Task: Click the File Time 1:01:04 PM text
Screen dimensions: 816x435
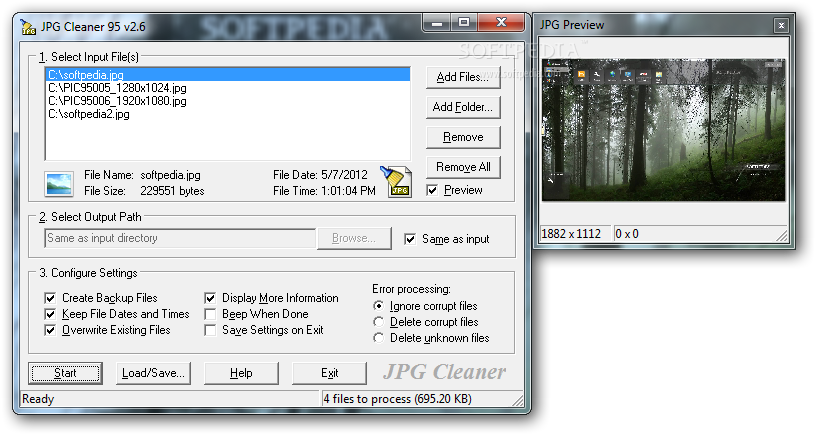Action: (x=324, y=191)
